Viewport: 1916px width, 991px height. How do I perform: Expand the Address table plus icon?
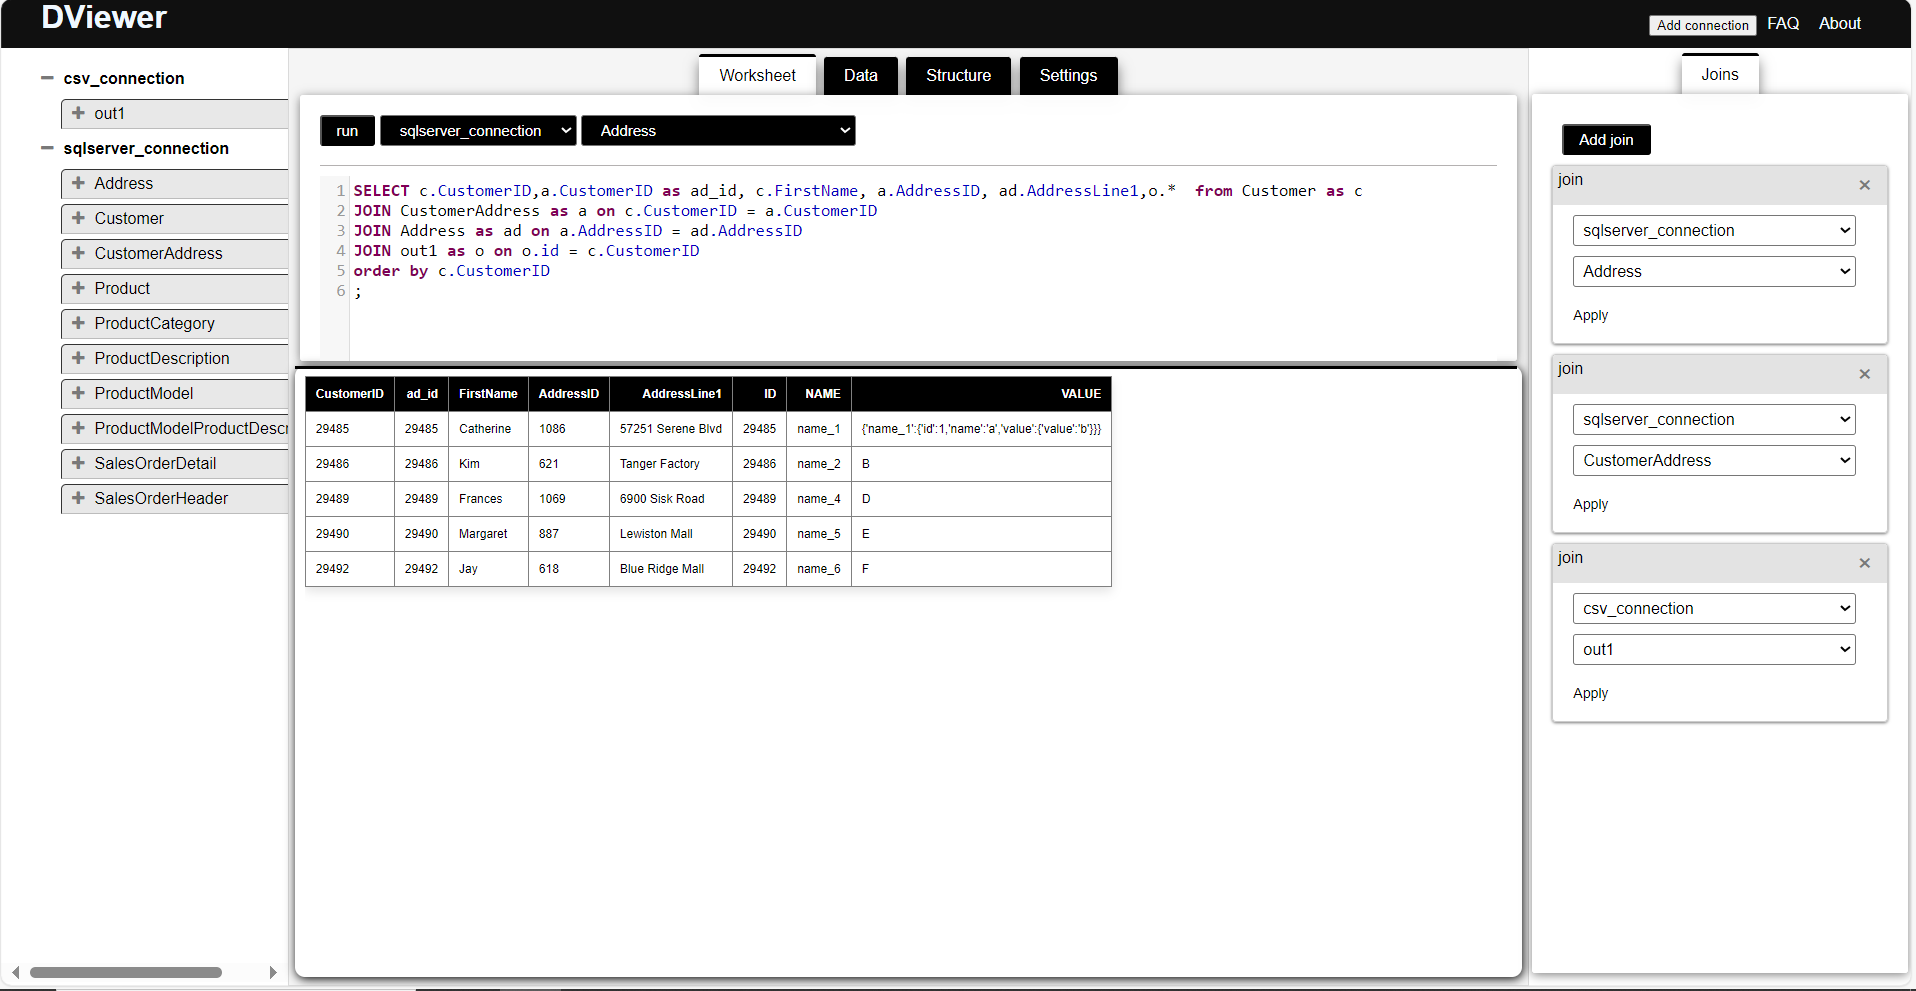pos(78,183)
